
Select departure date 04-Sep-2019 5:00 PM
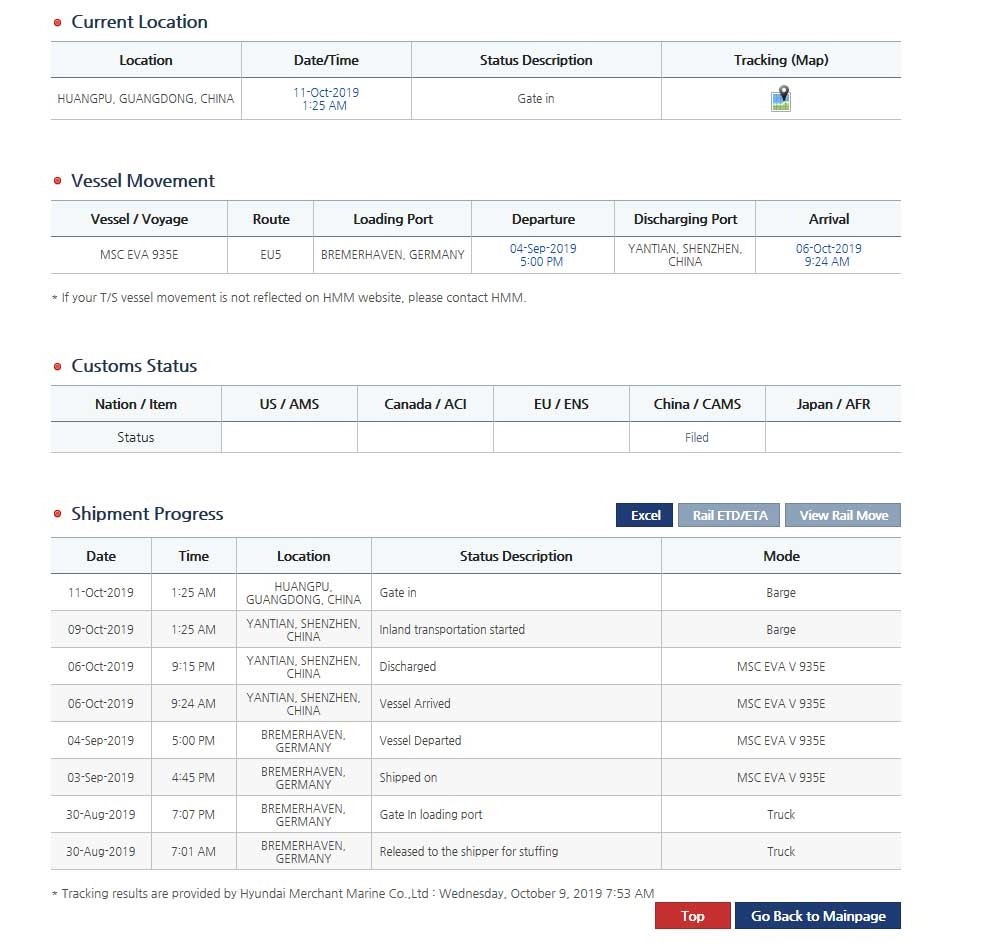(543, 255)
